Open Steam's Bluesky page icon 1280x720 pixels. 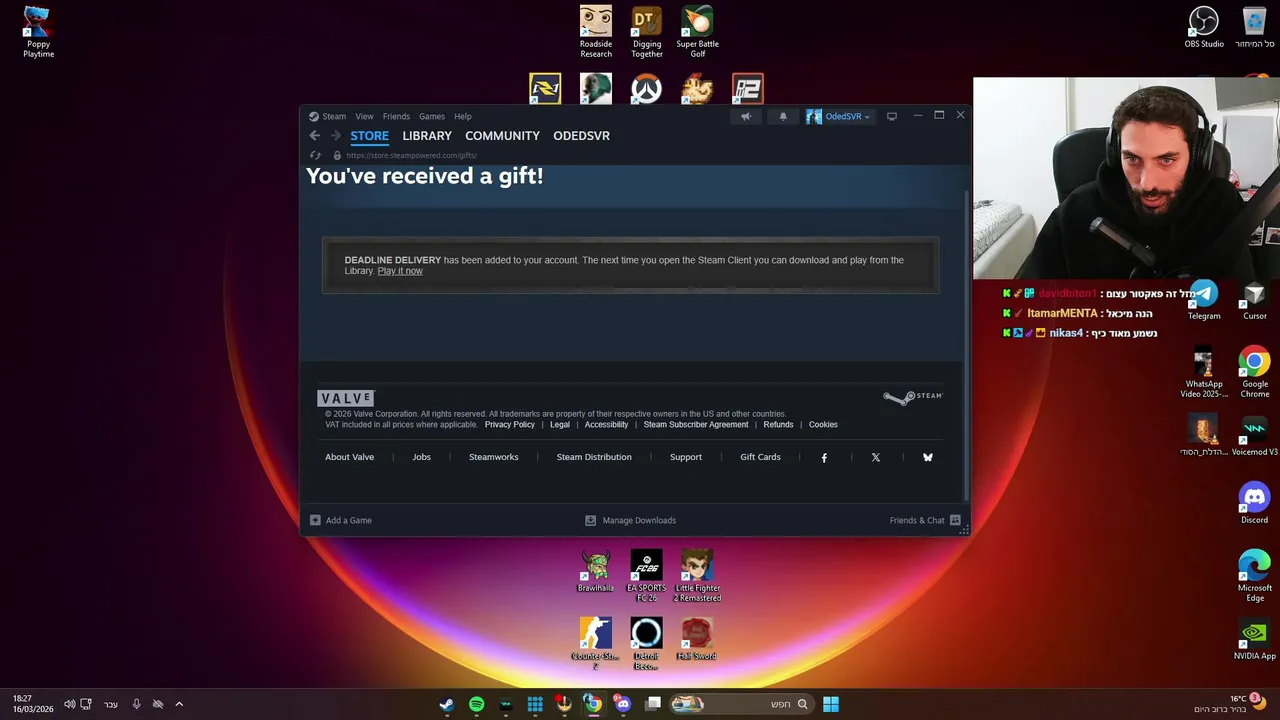pos(928,457)
